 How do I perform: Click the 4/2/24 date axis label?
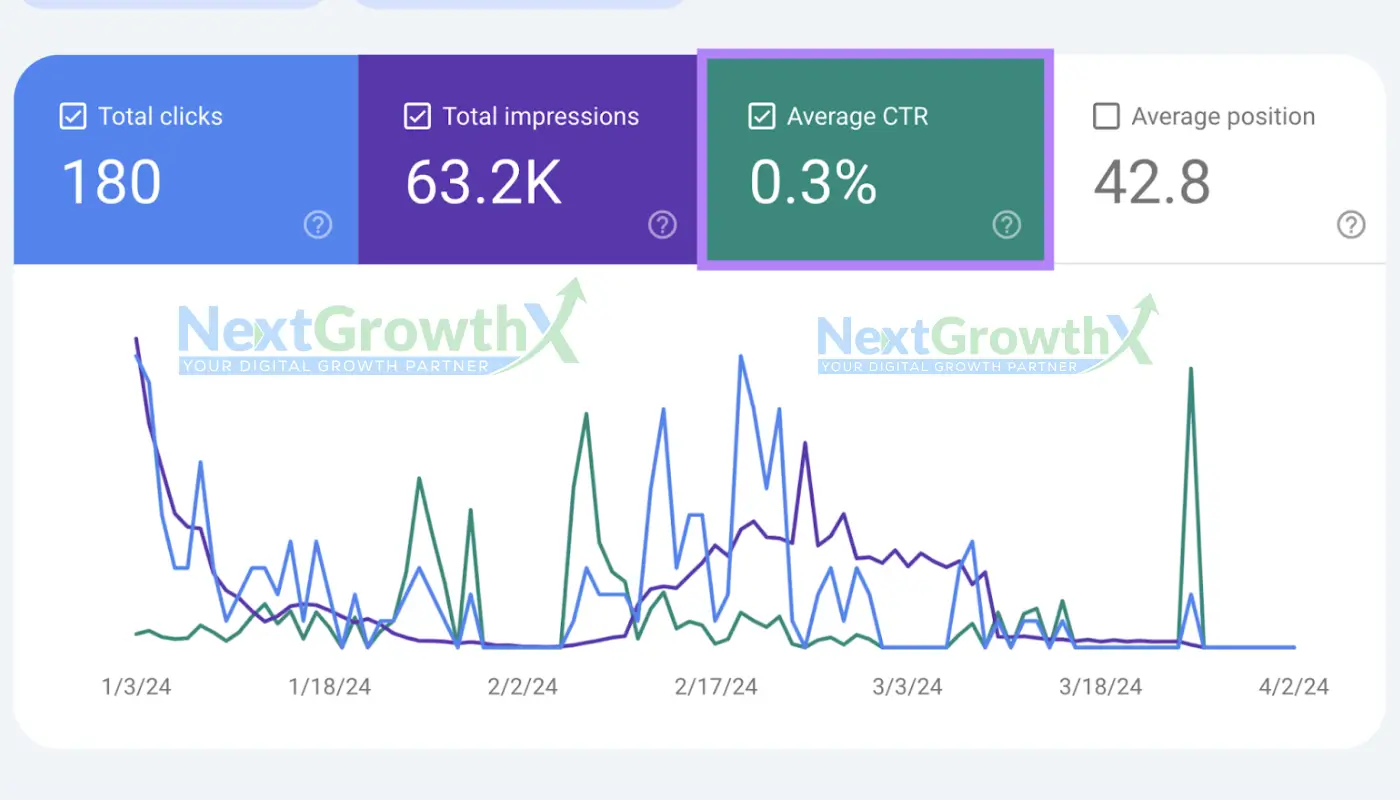coord(1294,687)
